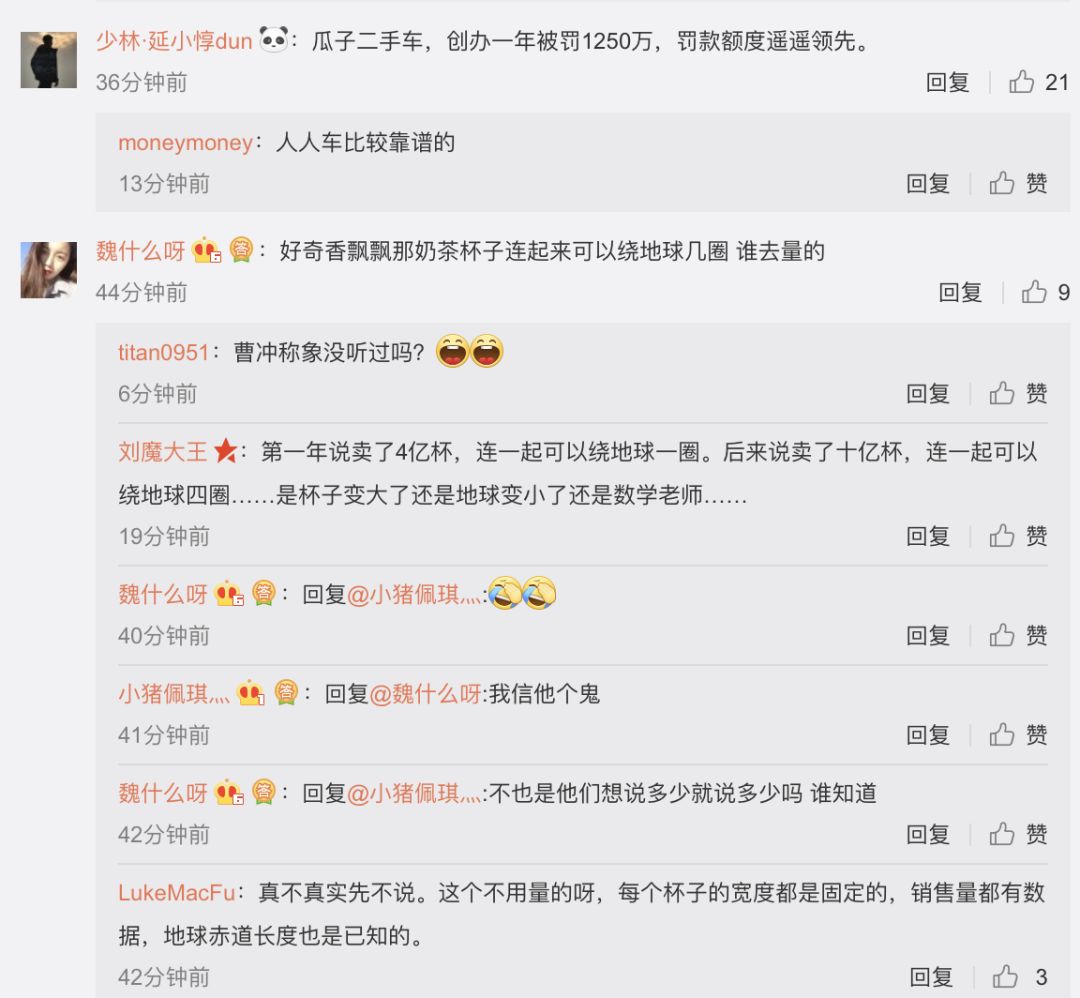
Task: Open LukeMacFu's username link
Action: click(x=176, y=893)
